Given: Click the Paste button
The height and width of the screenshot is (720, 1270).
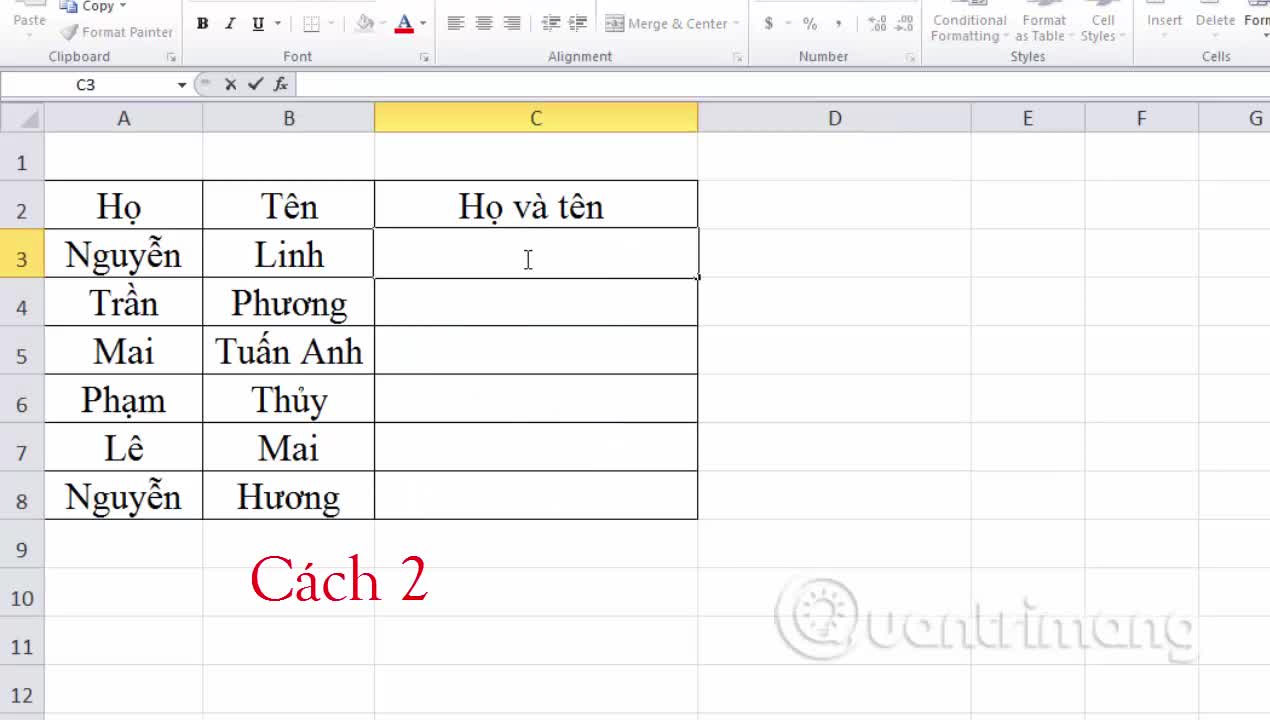Looking at the screenshot, I should [29, 20].
